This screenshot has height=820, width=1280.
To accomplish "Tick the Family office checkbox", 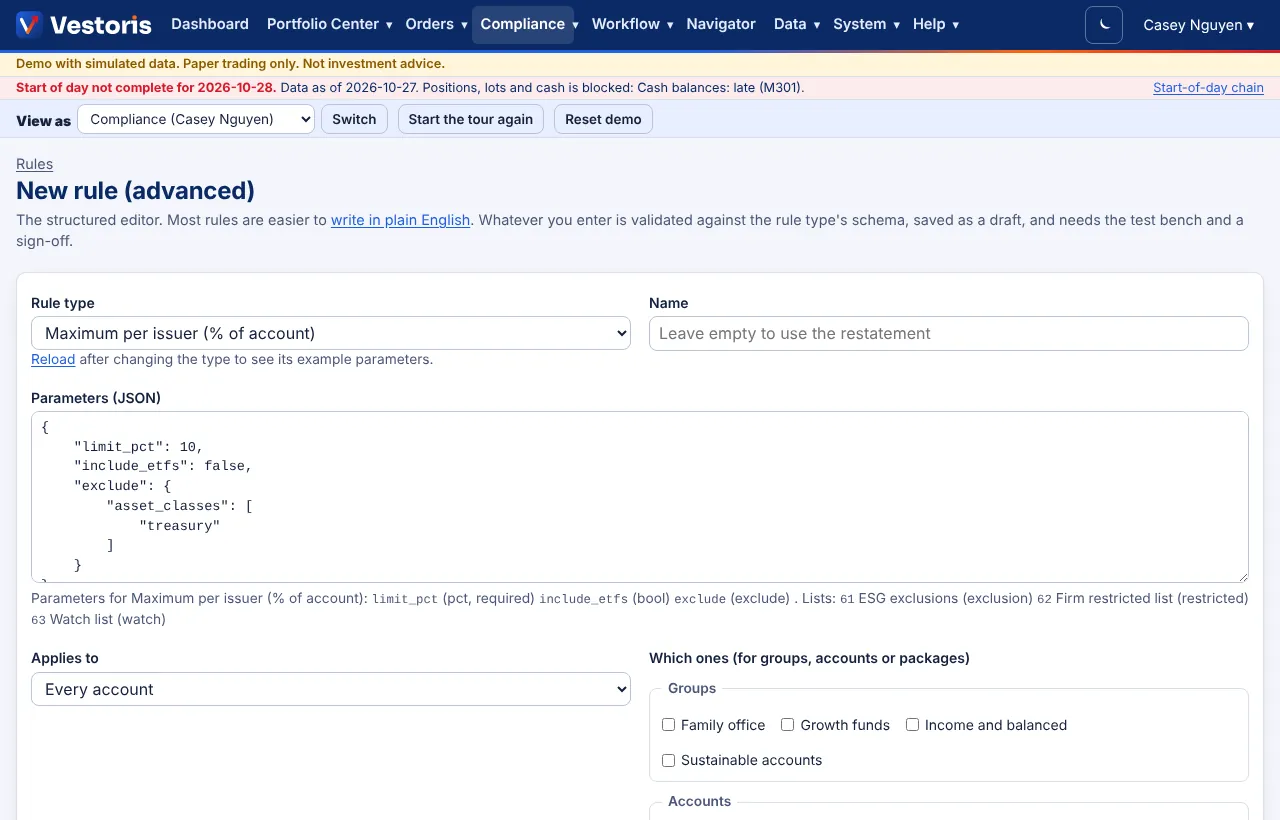I will click(669, 725).
